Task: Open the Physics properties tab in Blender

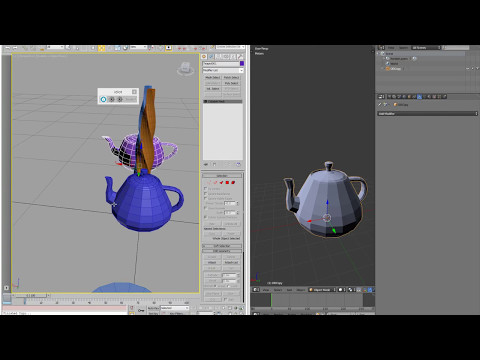Action: coord(444,97)
